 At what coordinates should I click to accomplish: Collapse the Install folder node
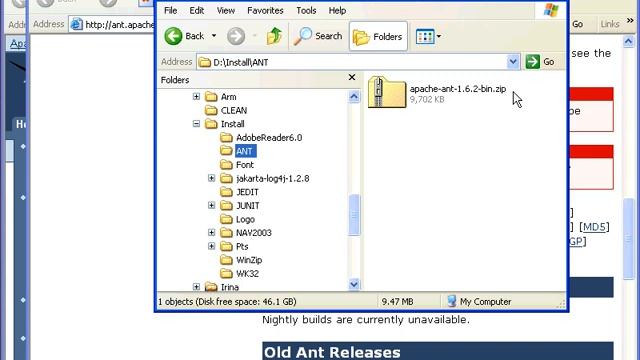196,124
